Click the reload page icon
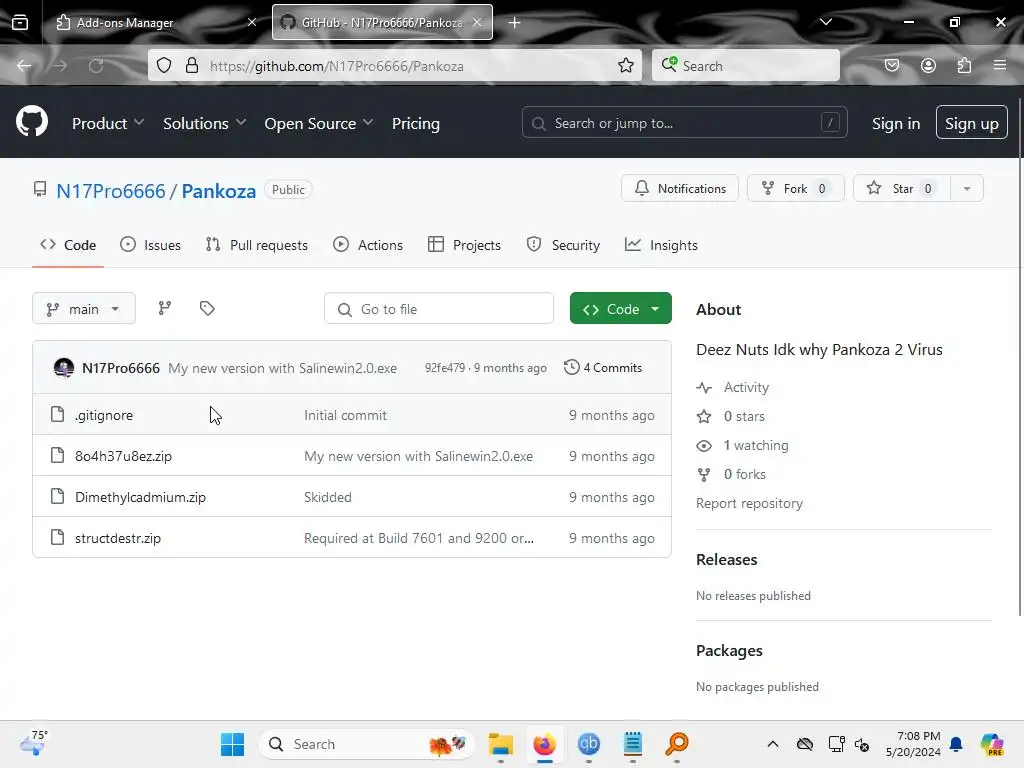This screenshot has width=1024, height=768. click(96, 65)
